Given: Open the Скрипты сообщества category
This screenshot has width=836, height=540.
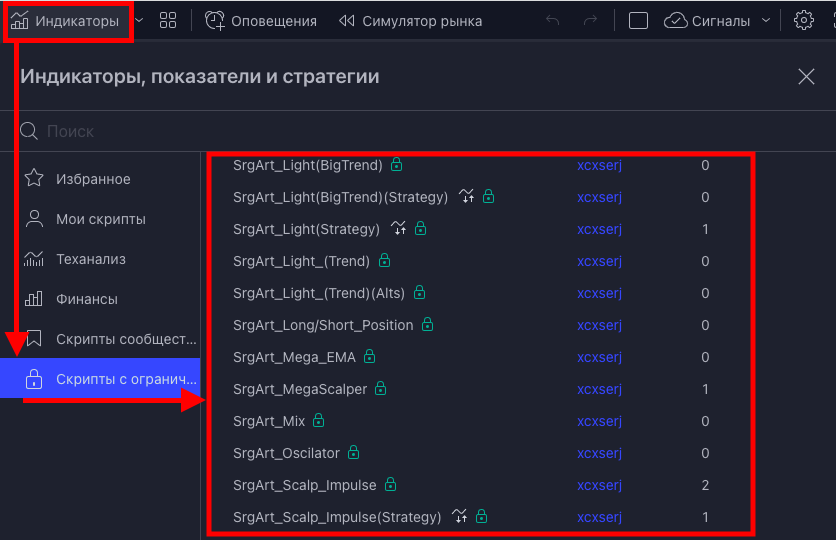Looking at the screenshot, I should point(100,339).
